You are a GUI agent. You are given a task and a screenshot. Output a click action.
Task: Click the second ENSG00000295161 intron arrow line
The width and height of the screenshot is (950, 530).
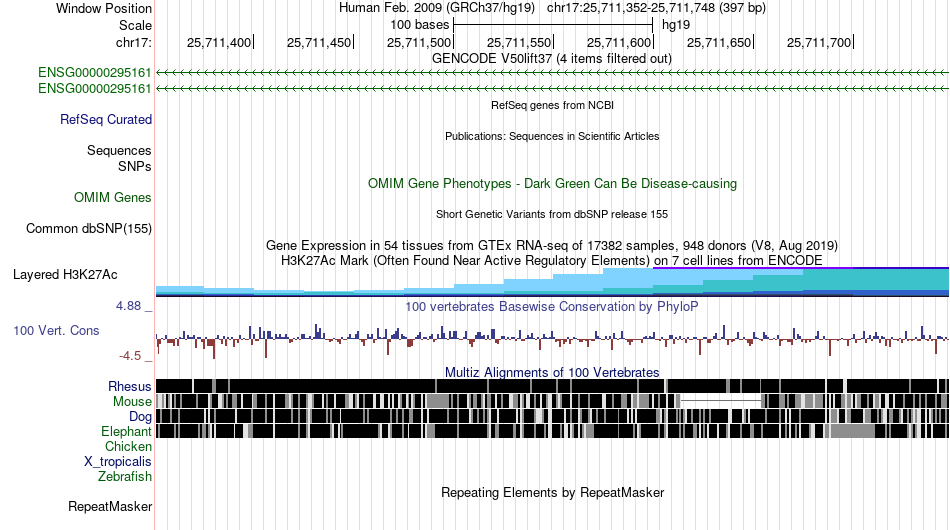point(552,88)
